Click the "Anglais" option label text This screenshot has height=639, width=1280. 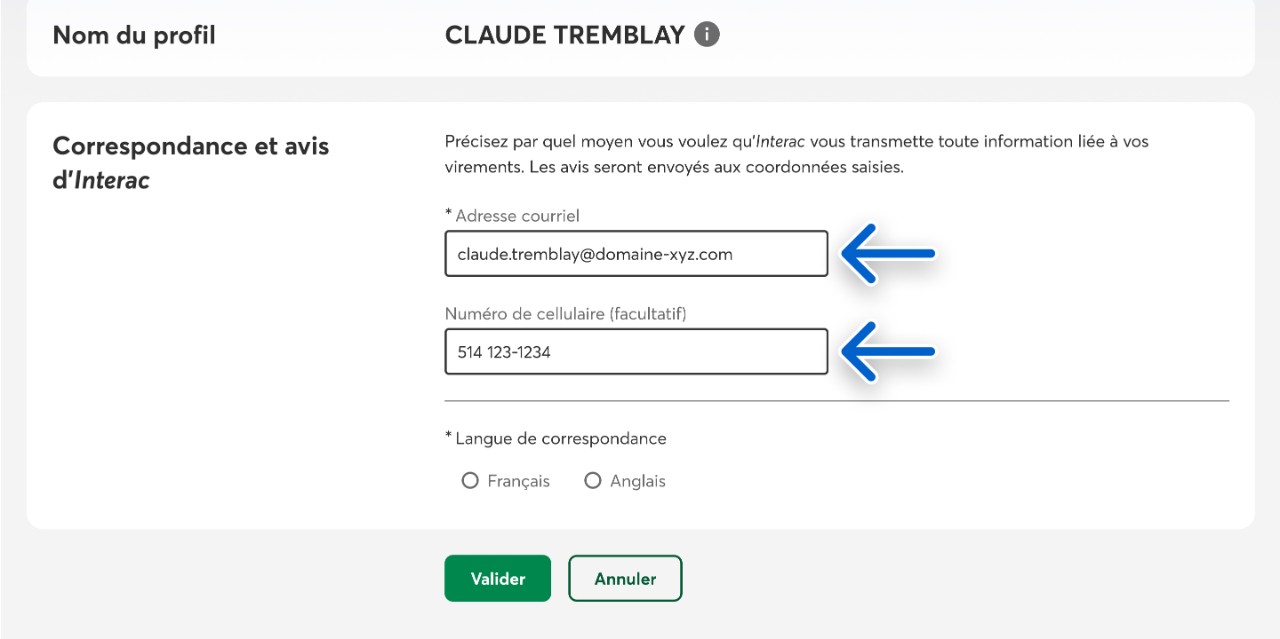pyautogui.click(x=638, y=481)
